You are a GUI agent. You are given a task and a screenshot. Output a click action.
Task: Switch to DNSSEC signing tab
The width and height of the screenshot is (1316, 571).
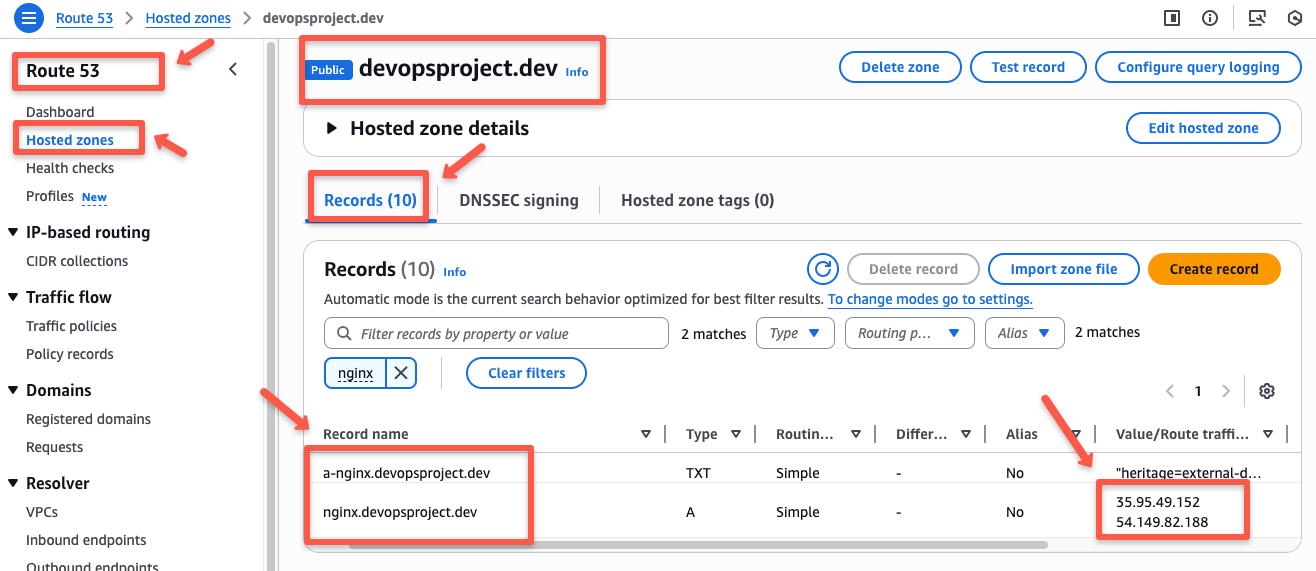click(x=519, y=200)
